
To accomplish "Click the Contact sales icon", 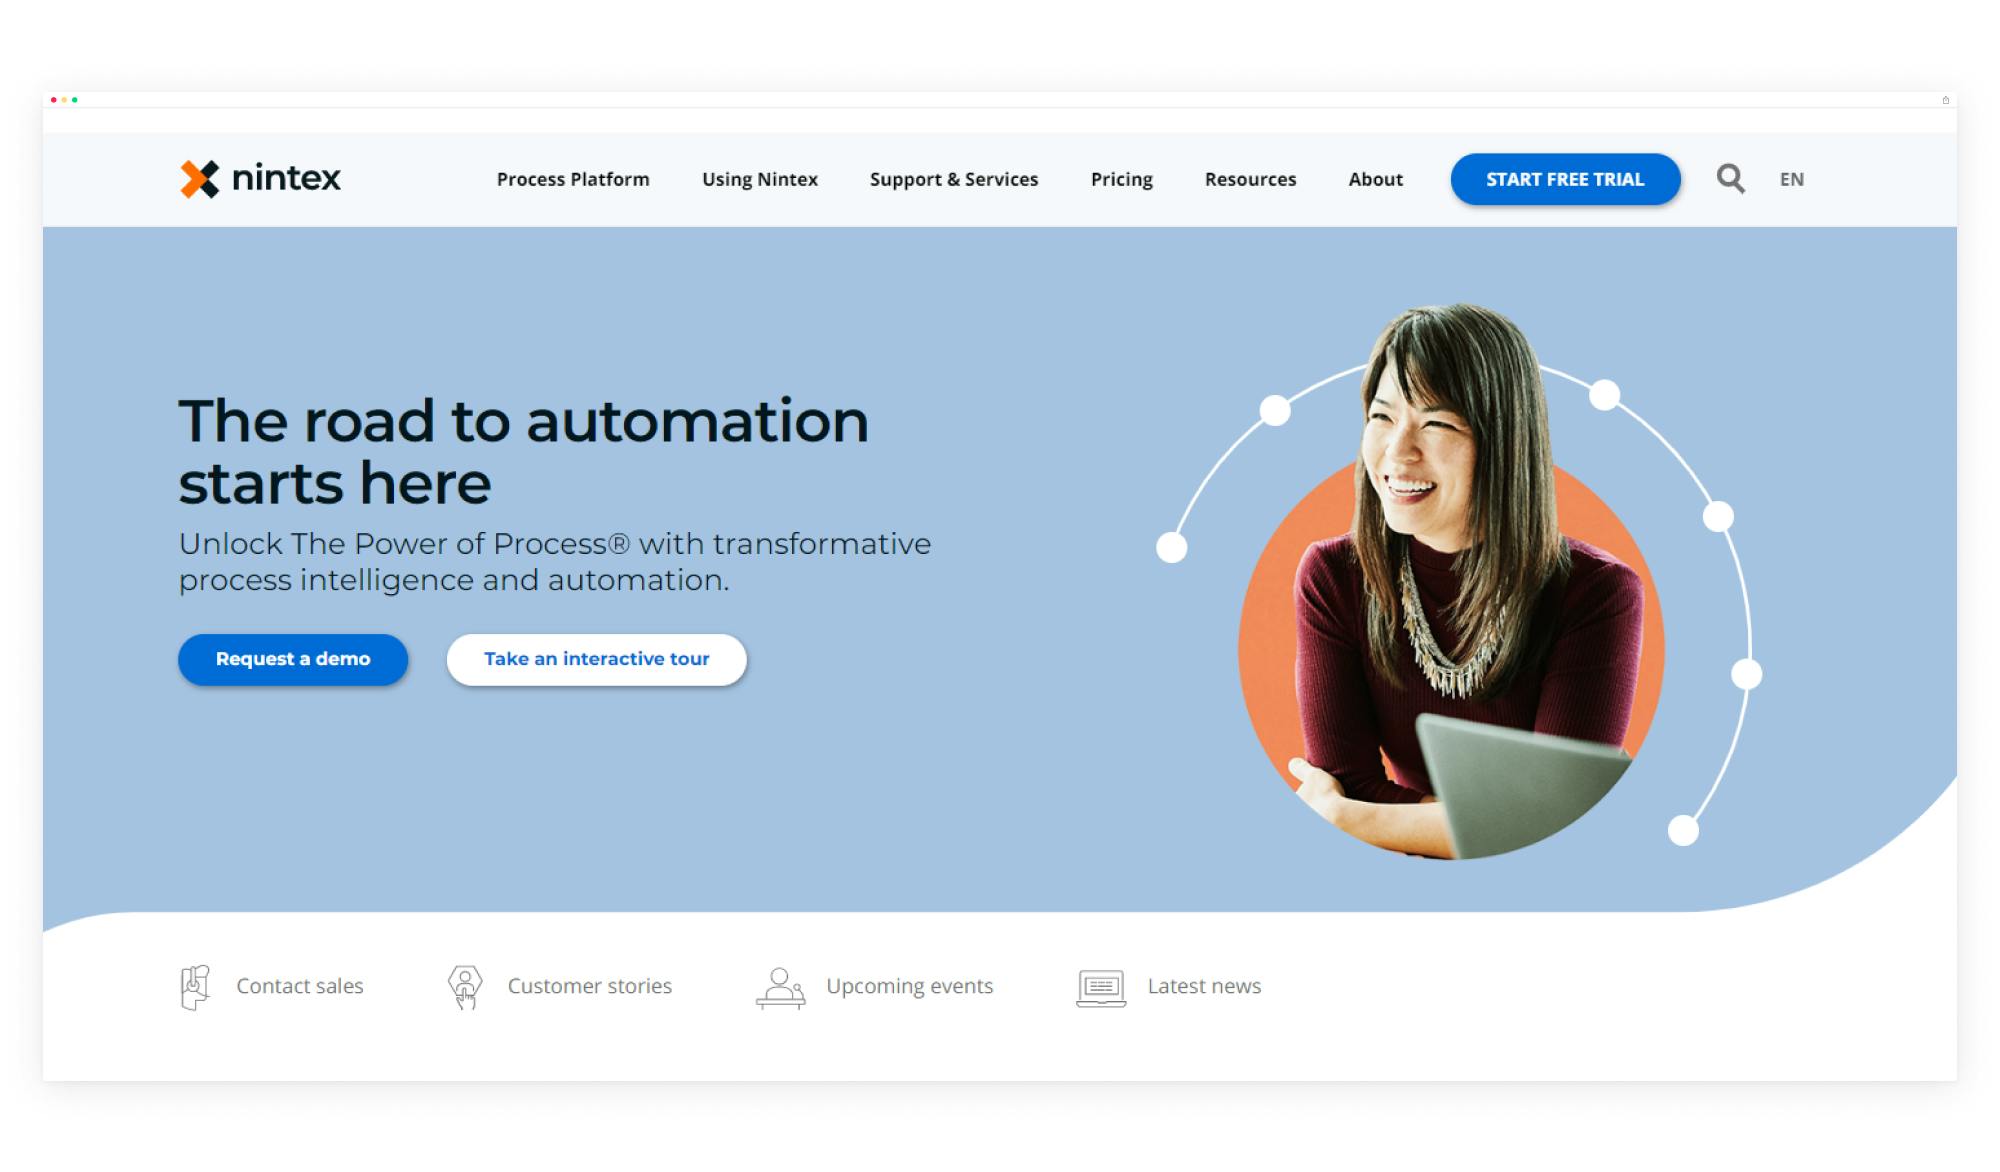I will 195,986.
